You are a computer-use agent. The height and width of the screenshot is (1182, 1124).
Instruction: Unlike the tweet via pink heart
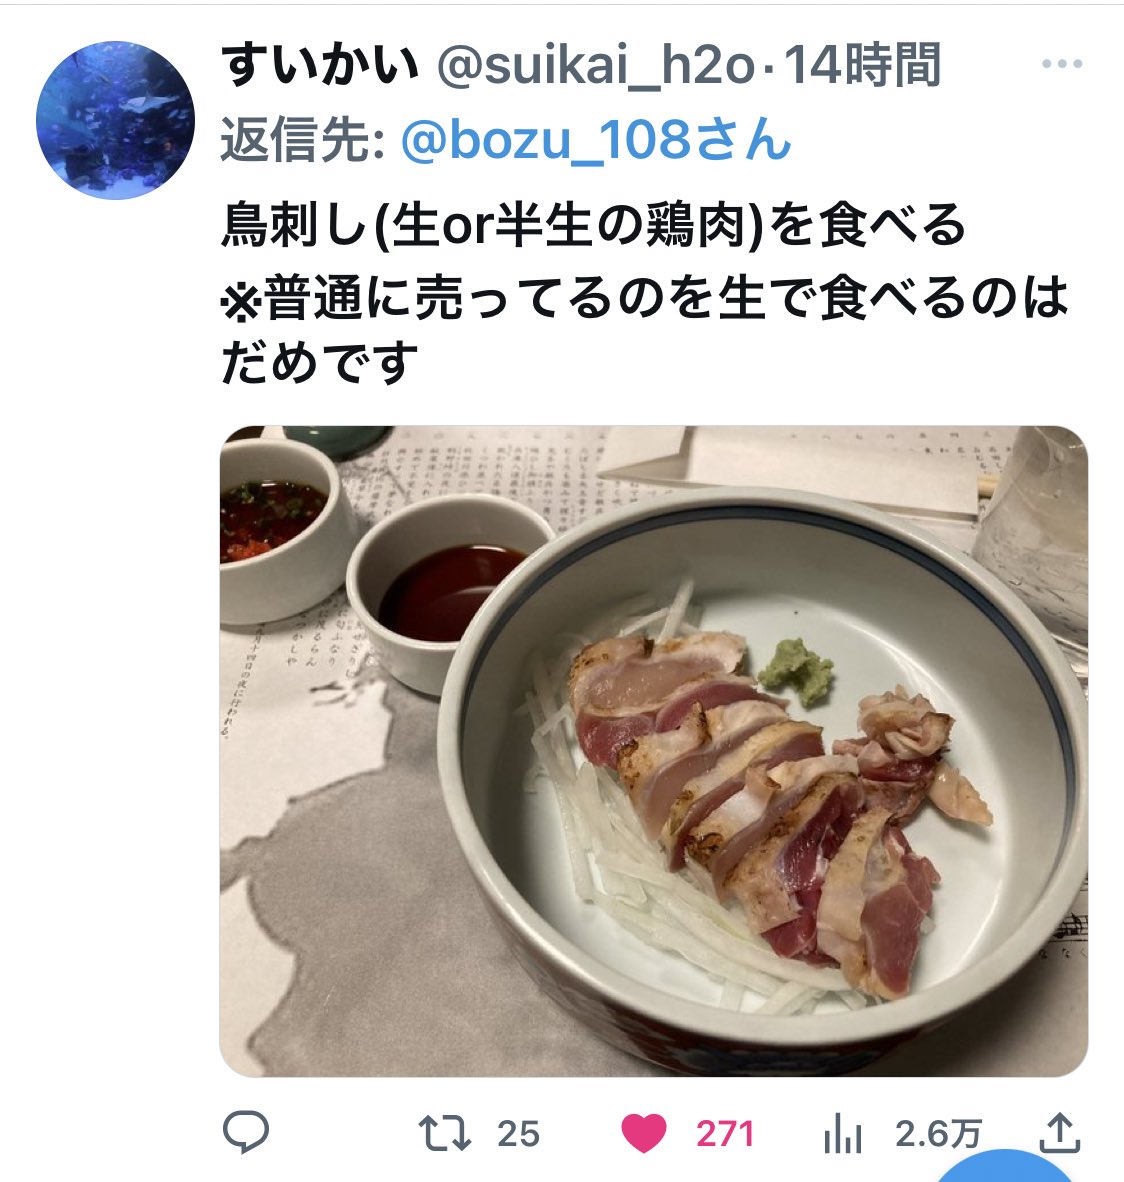pyautogui.click(x=644, y=1133)
